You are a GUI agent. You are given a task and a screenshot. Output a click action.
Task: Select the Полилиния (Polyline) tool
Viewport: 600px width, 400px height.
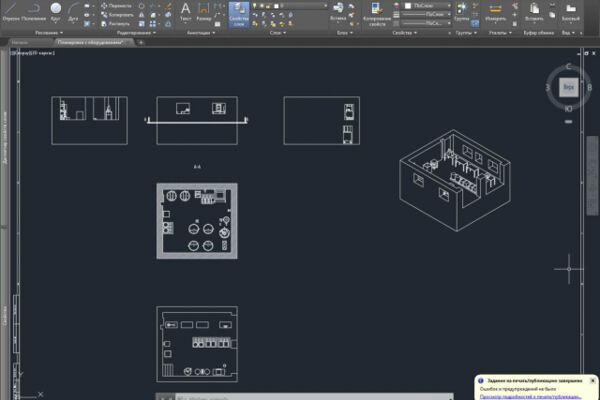click(34, 11)
